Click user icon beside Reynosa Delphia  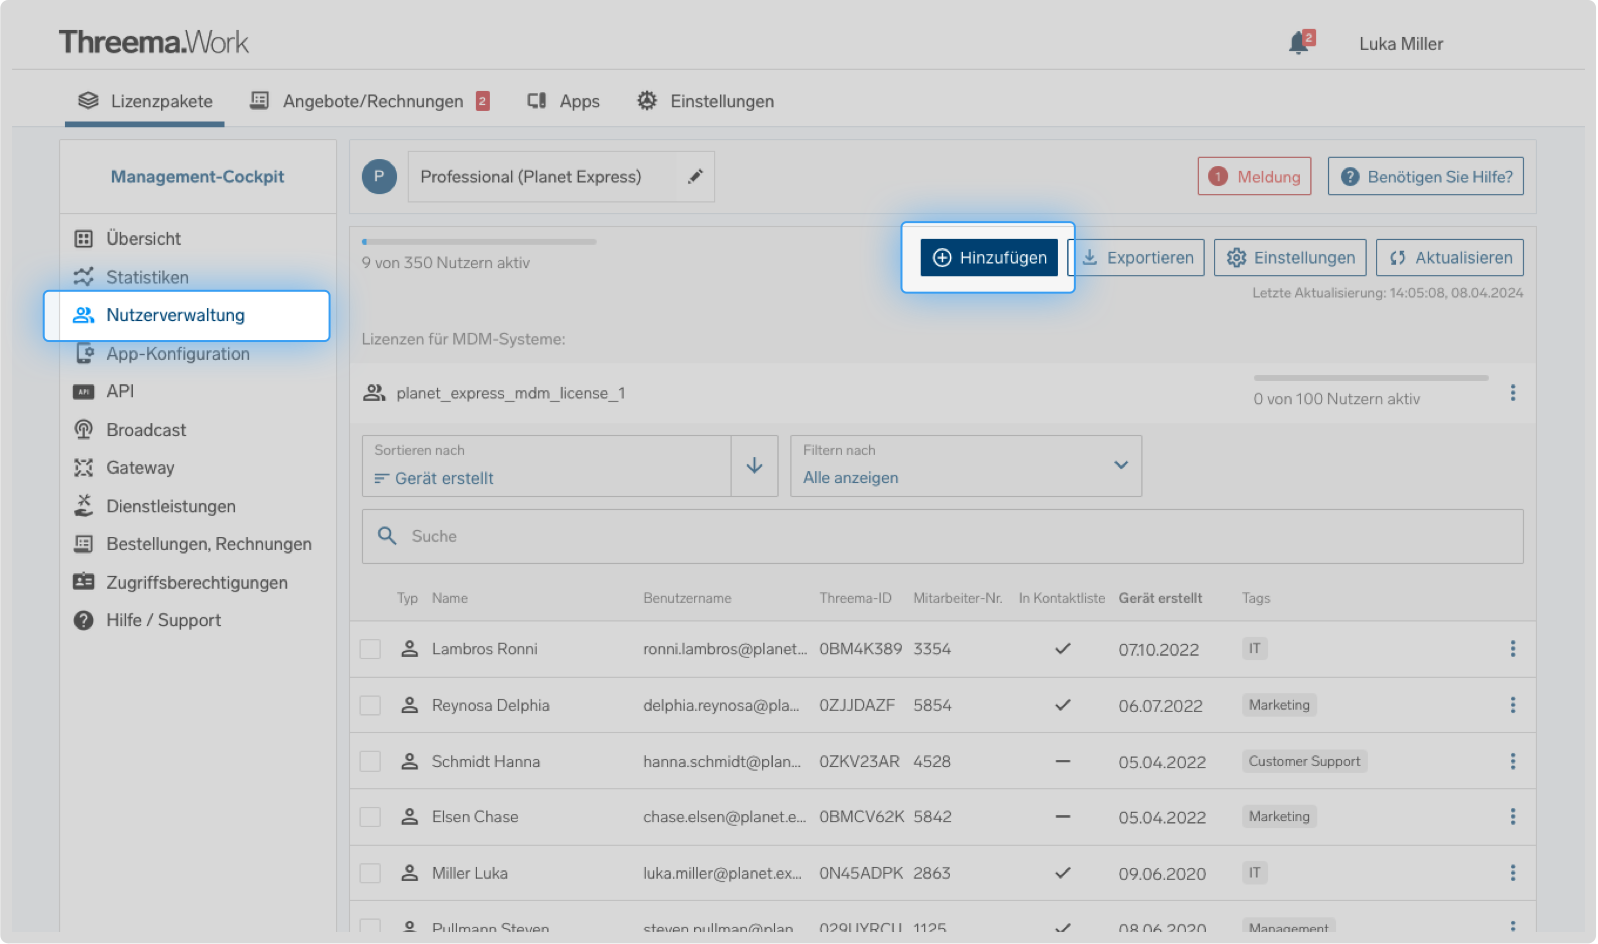[x=409, y=705]
